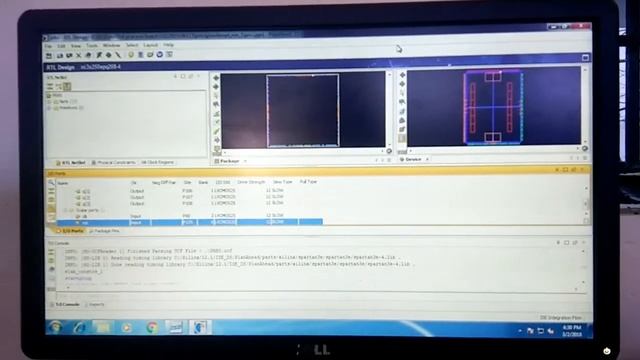Expand the Primitives tree node
Screen dimensions: 640x360
(49, 108)
